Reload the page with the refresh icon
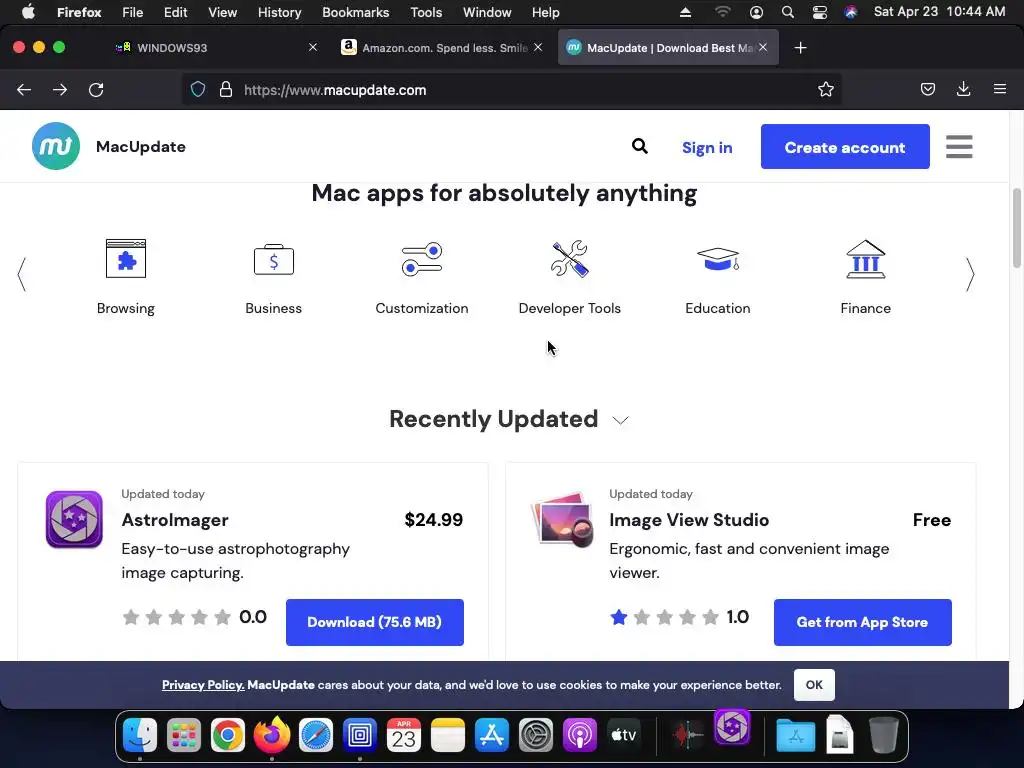This screenshot has width=1024, height=768. coord(96,89)
